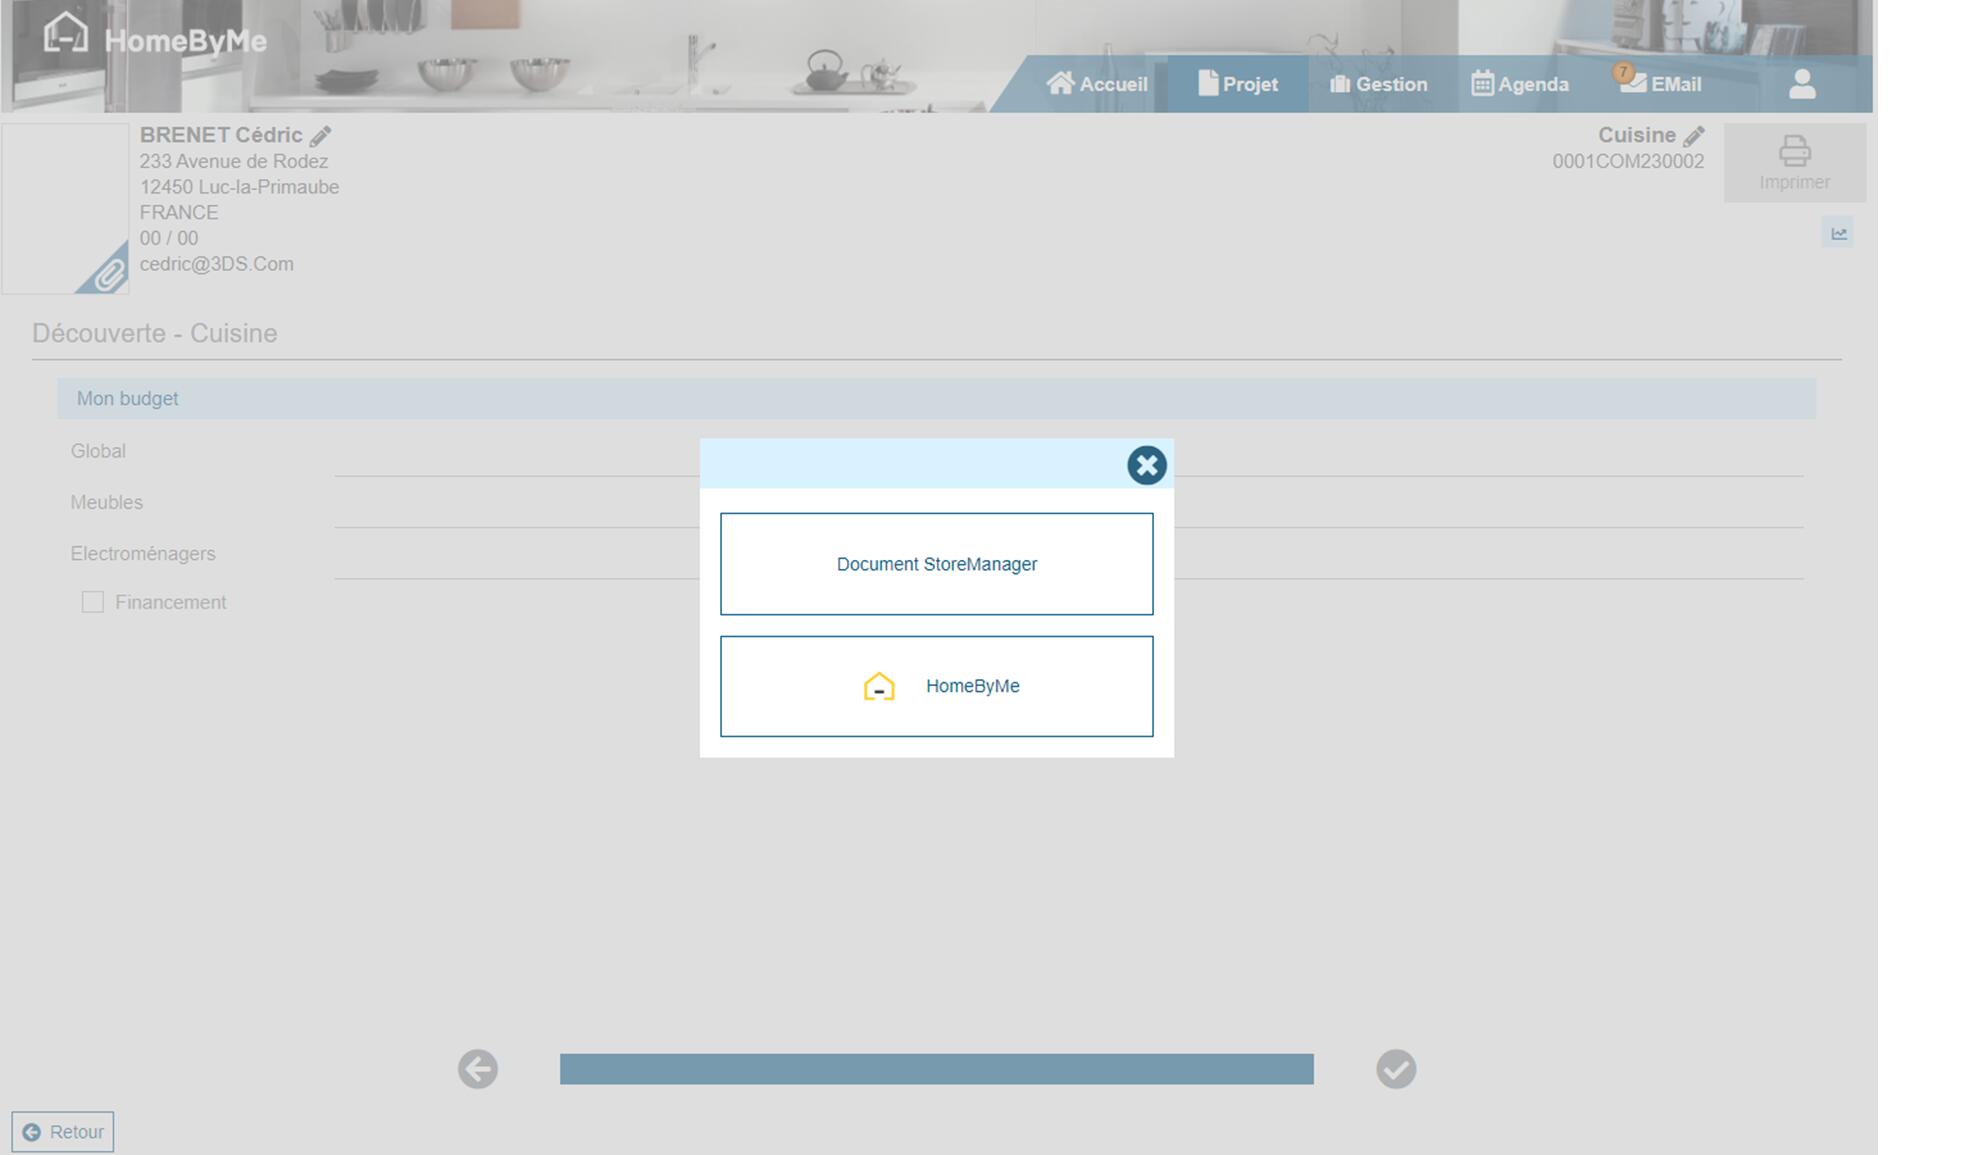Switch to the Projet tab

pos(1238,84)
